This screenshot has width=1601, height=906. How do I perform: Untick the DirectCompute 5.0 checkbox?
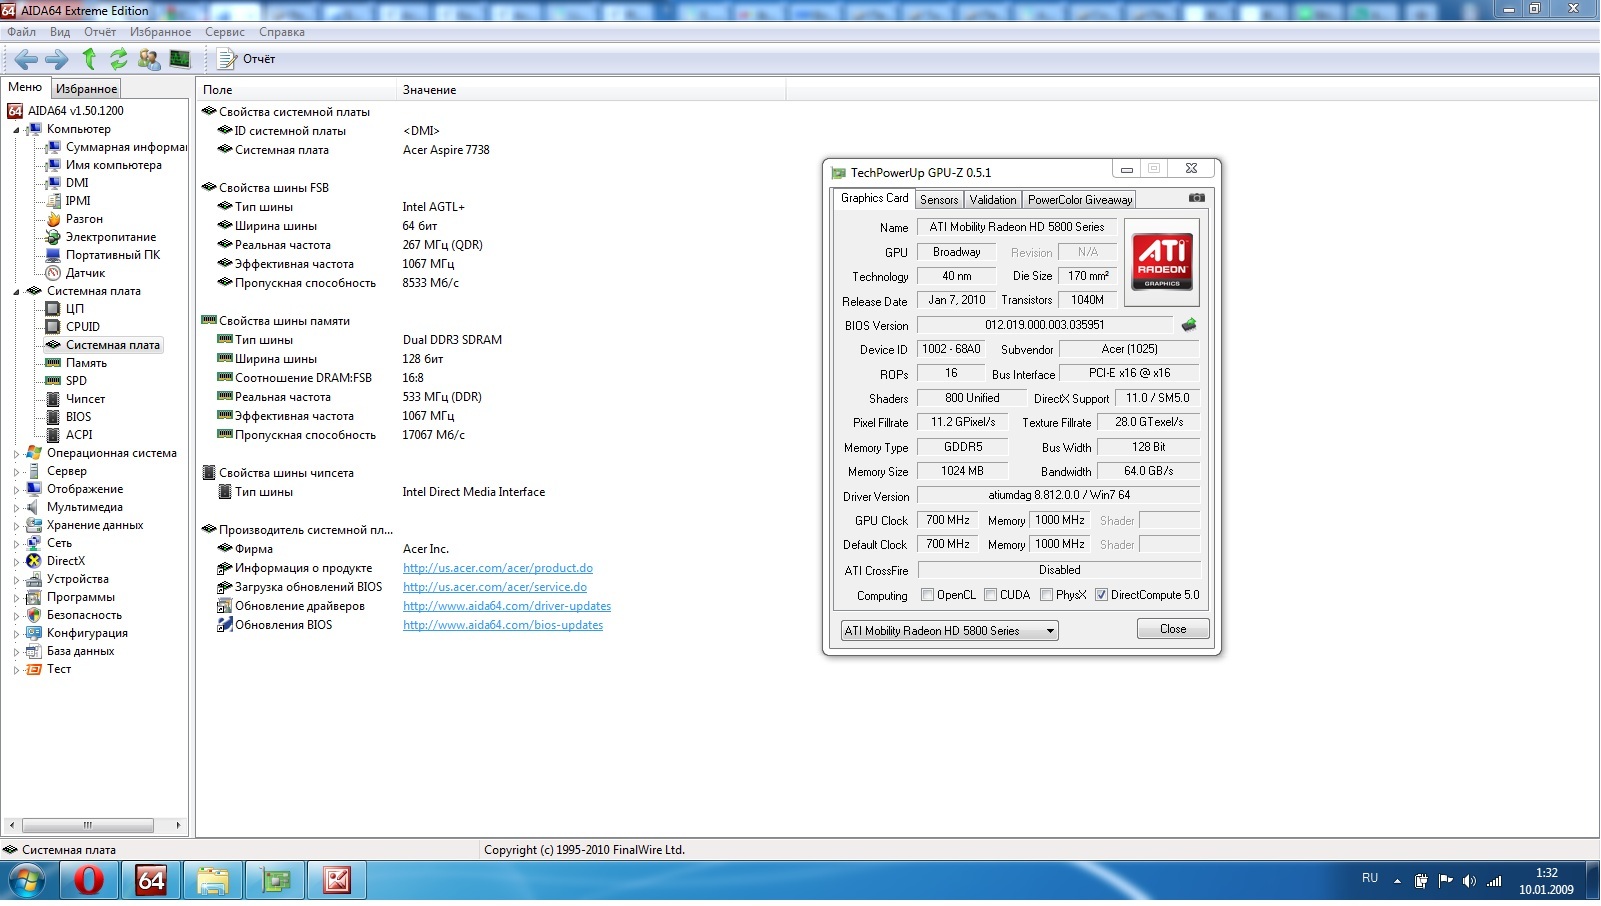pos(1101,595)
